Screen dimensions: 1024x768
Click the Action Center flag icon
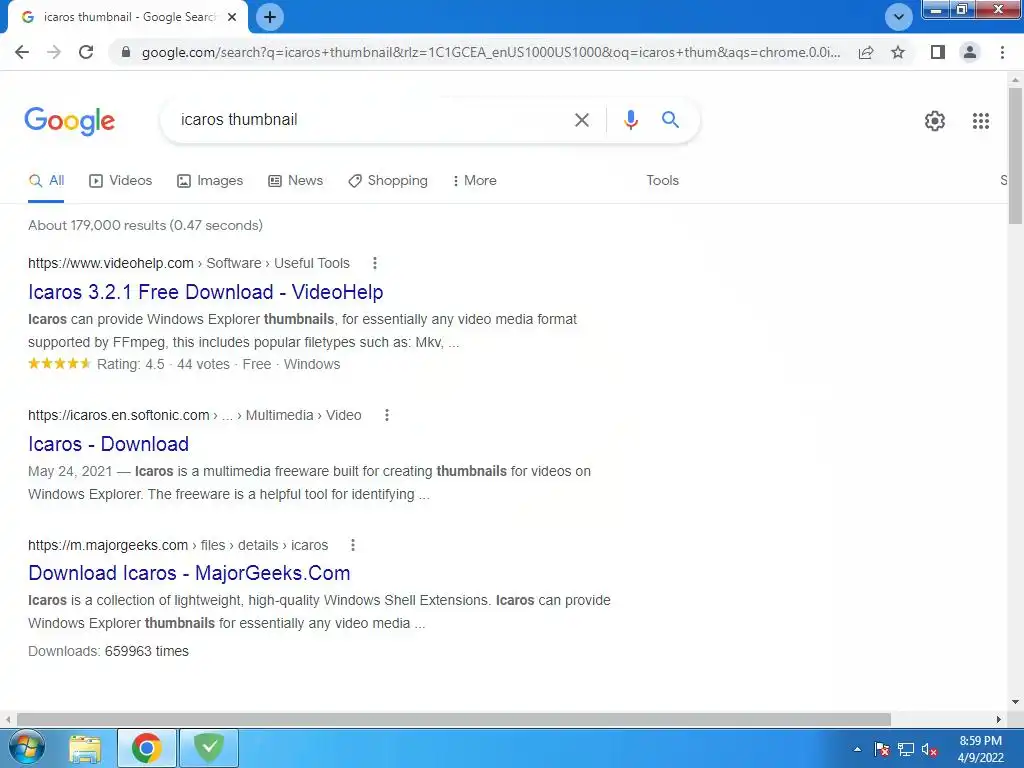click(882, 749)
